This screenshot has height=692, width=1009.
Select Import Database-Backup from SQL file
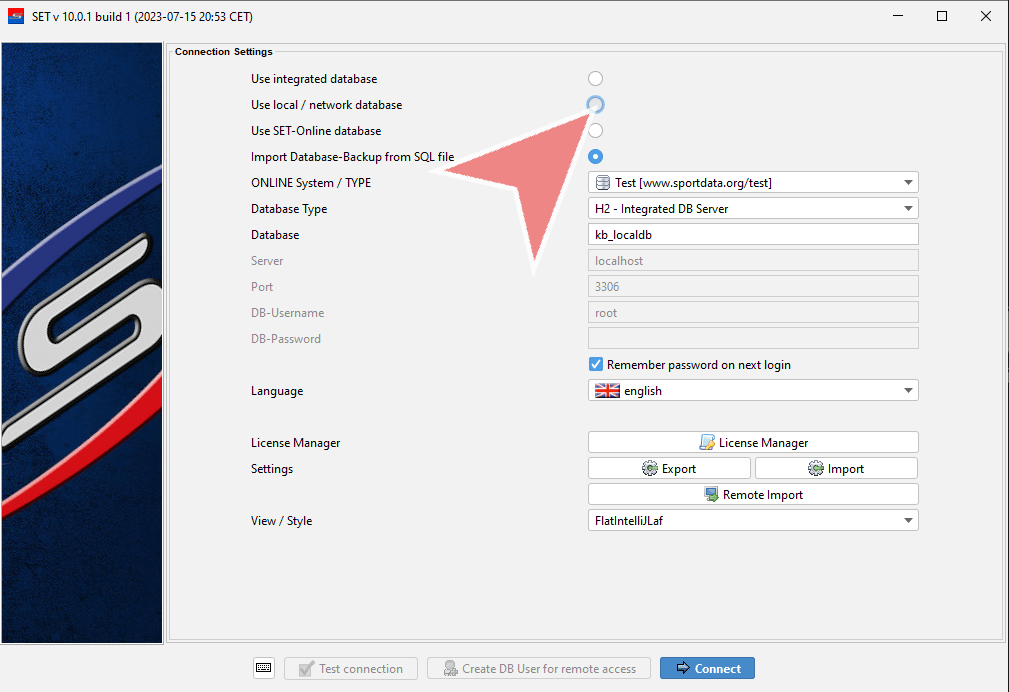click(x=596, y=157)
